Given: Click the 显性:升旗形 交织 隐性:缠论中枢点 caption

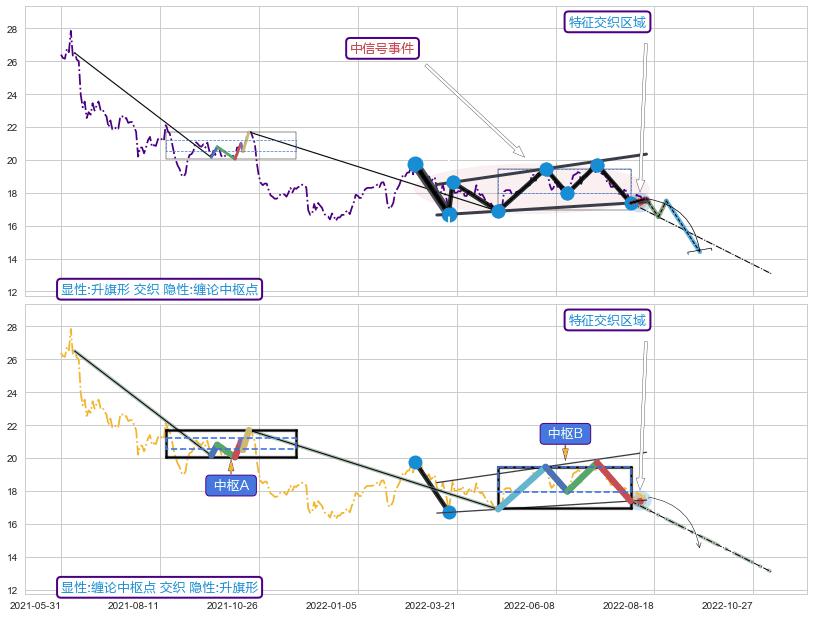Looking at the screenshot, I should (160, 289).
